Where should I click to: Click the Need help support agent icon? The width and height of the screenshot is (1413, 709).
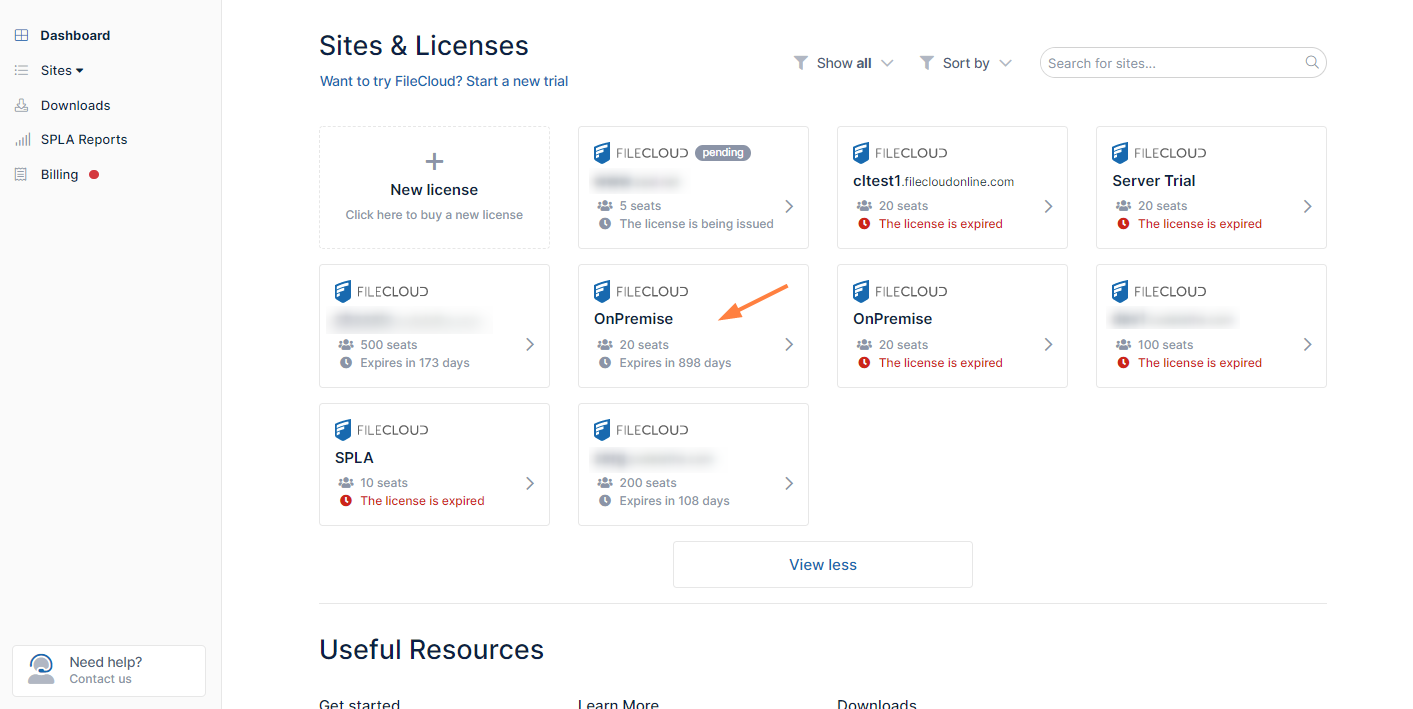[41, 669]
